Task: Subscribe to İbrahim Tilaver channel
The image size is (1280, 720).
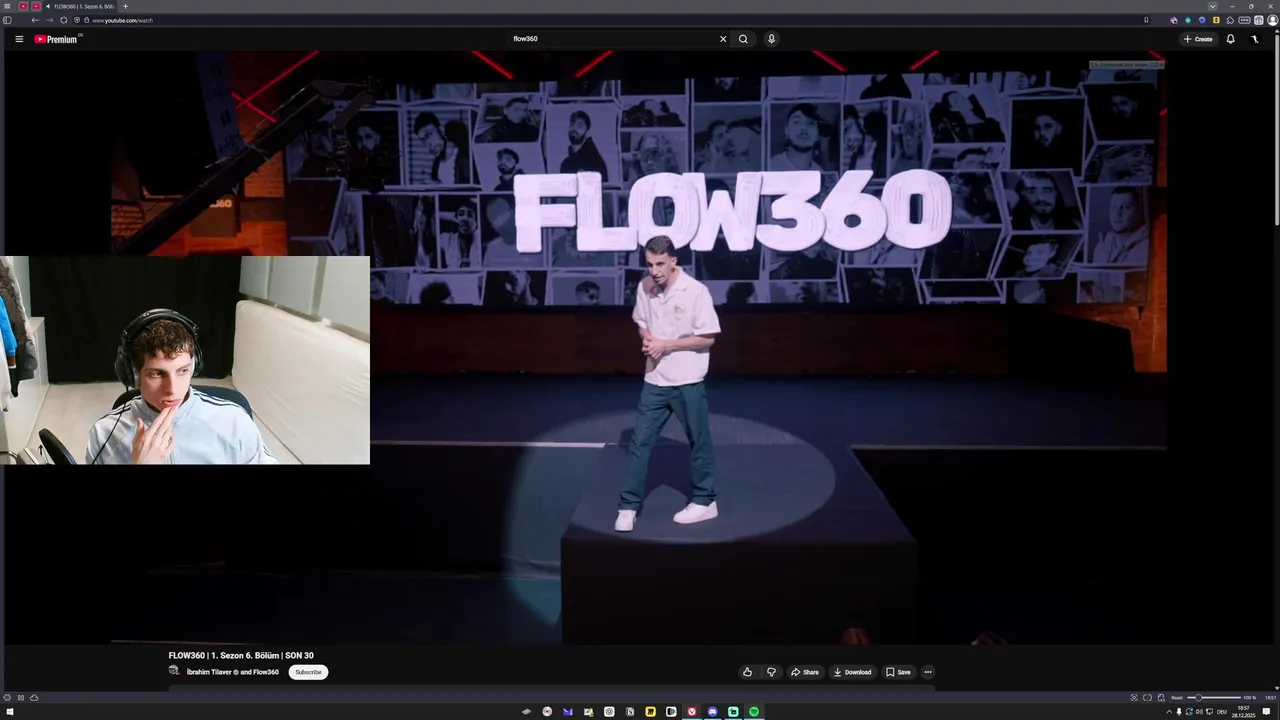Action: [x=308, y=672]
